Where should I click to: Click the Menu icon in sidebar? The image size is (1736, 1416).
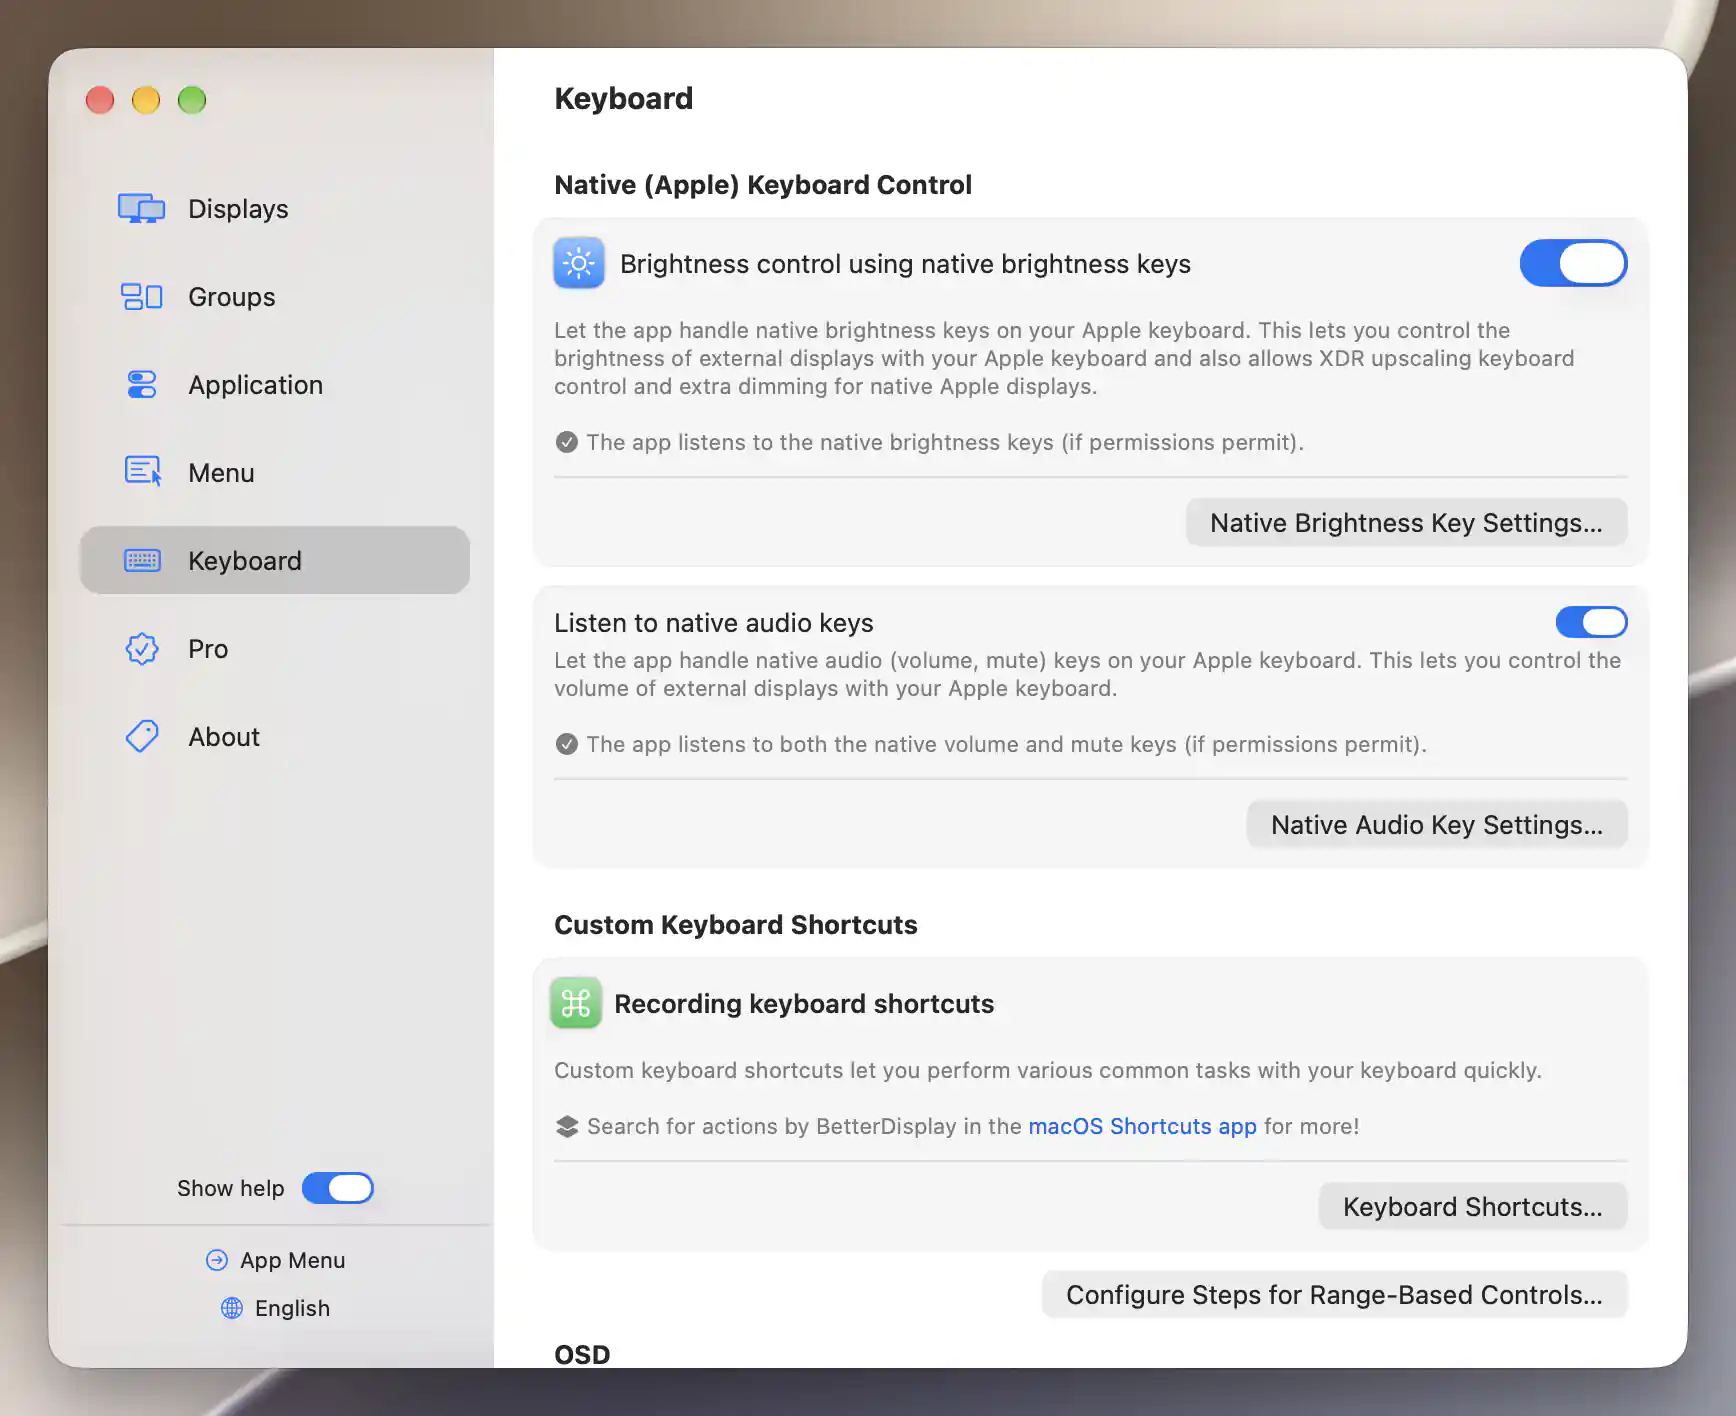142,472
